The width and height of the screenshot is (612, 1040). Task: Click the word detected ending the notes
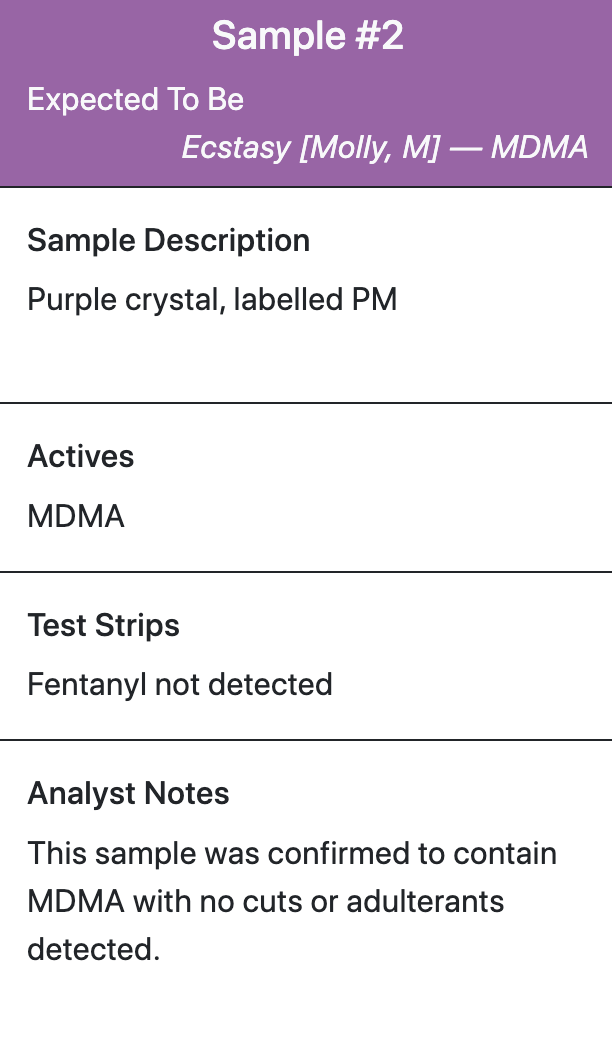coord(93,950)
